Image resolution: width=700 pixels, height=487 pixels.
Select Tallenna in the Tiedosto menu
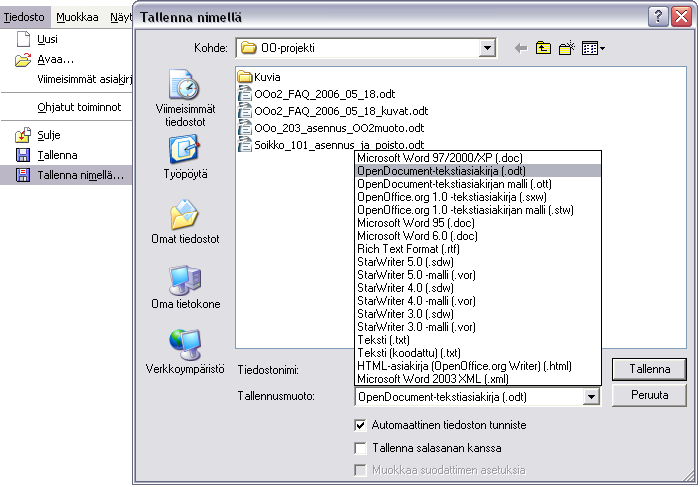tap(66, 155)
